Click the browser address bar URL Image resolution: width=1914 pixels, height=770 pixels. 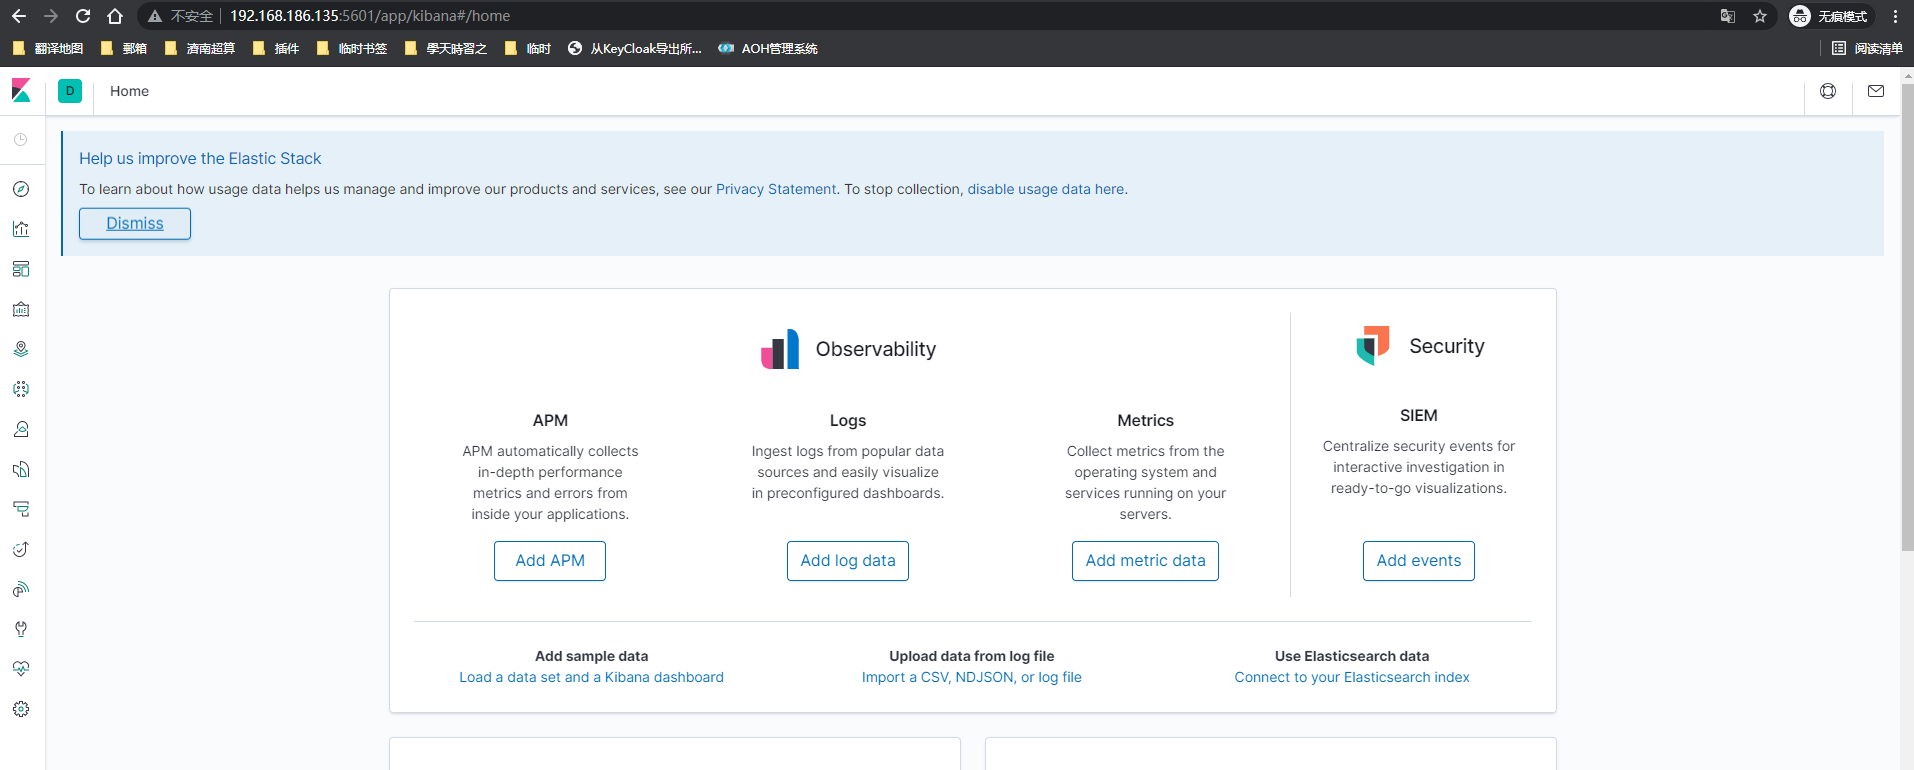click(x=370, y=16)
